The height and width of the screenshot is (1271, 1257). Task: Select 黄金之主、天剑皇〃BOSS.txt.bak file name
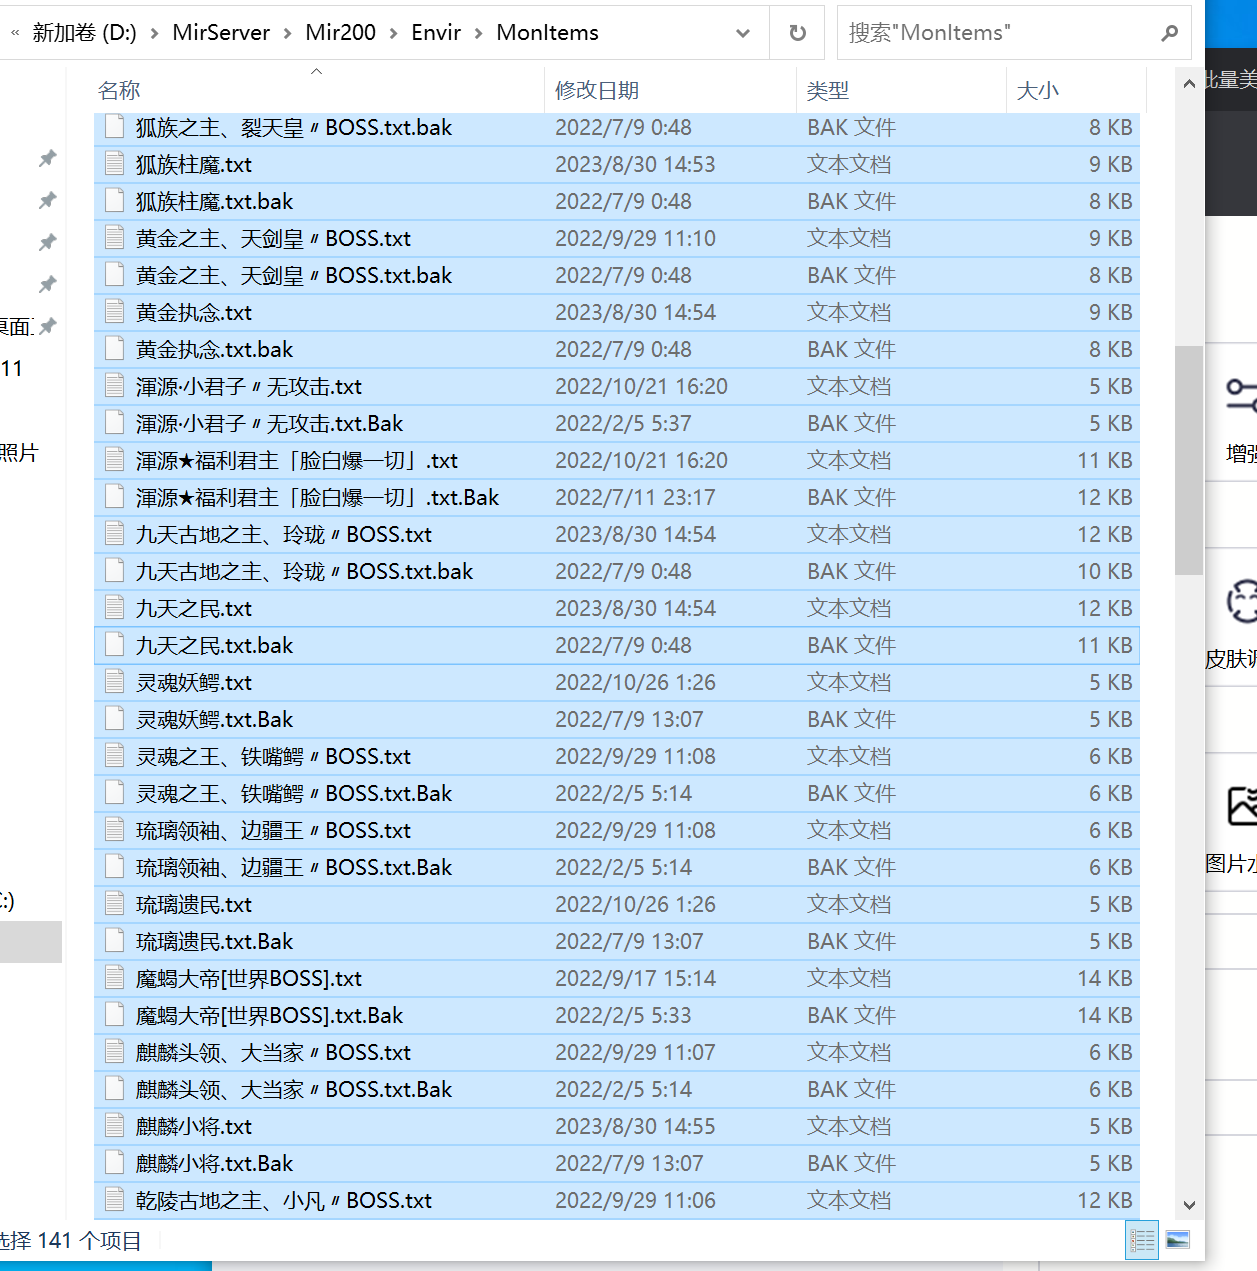pos(294,275)
